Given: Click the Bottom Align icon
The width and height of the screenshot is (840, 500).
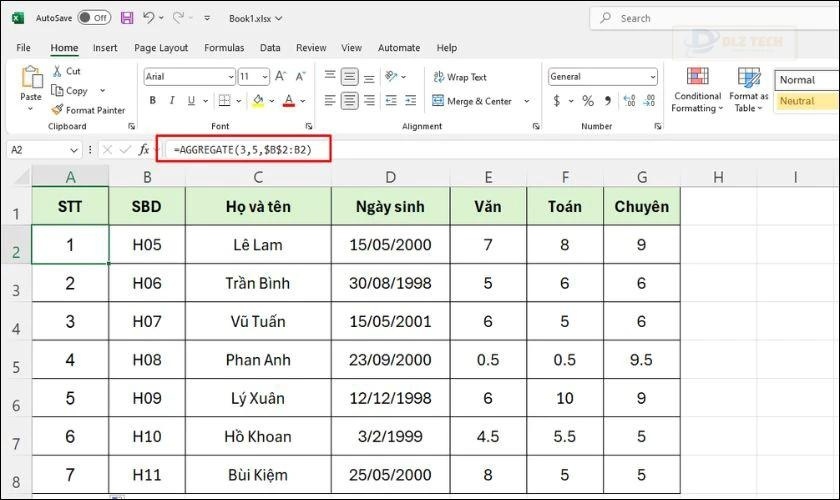Looking at the screenshot, I should (369, 78).
